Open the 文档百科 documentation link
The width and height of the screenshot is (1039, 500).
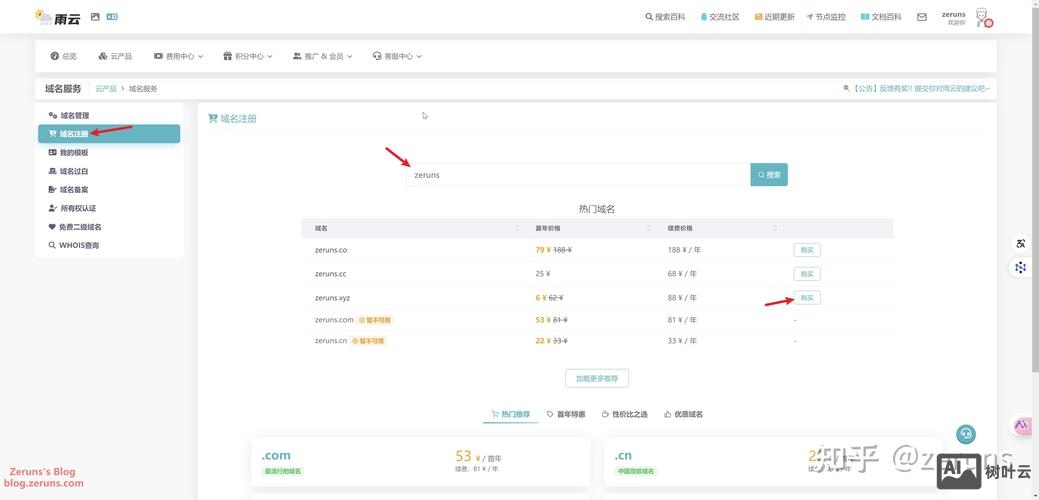pyautogui.click(x=881, y=17)
